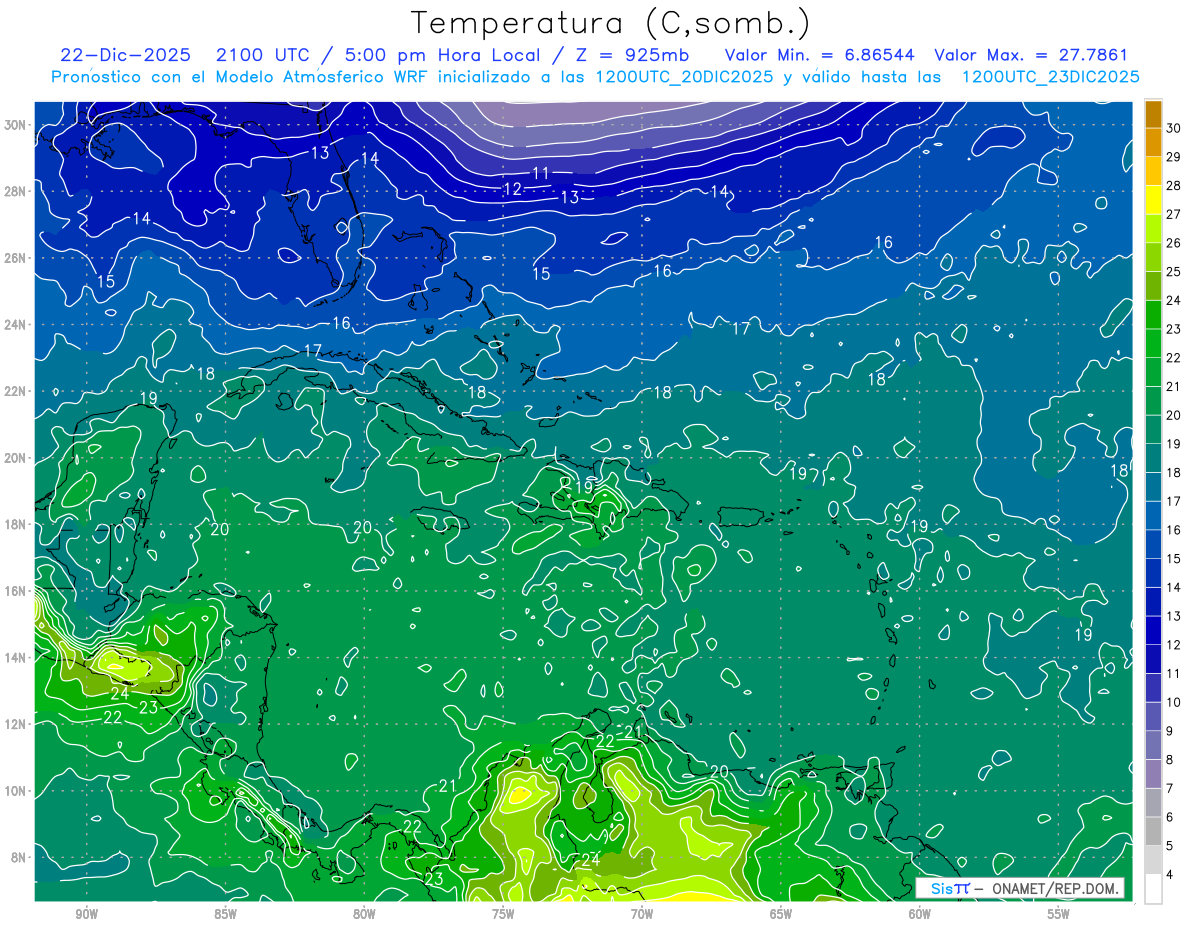1200x927 pixels.
Task: Pick the yellow swatch between 27 and 28
Action: (1153, 200)
